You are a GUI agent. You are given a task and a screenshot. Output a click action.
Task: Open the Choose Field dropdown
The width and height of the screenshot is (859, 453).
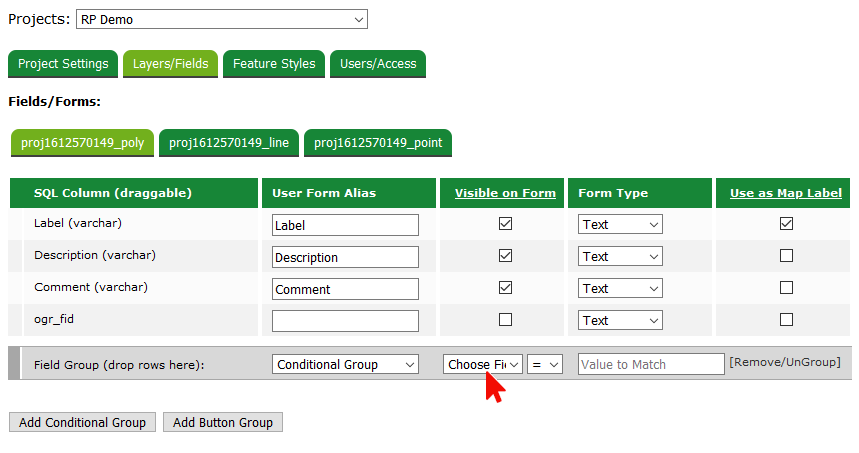(x=483, y=365)
